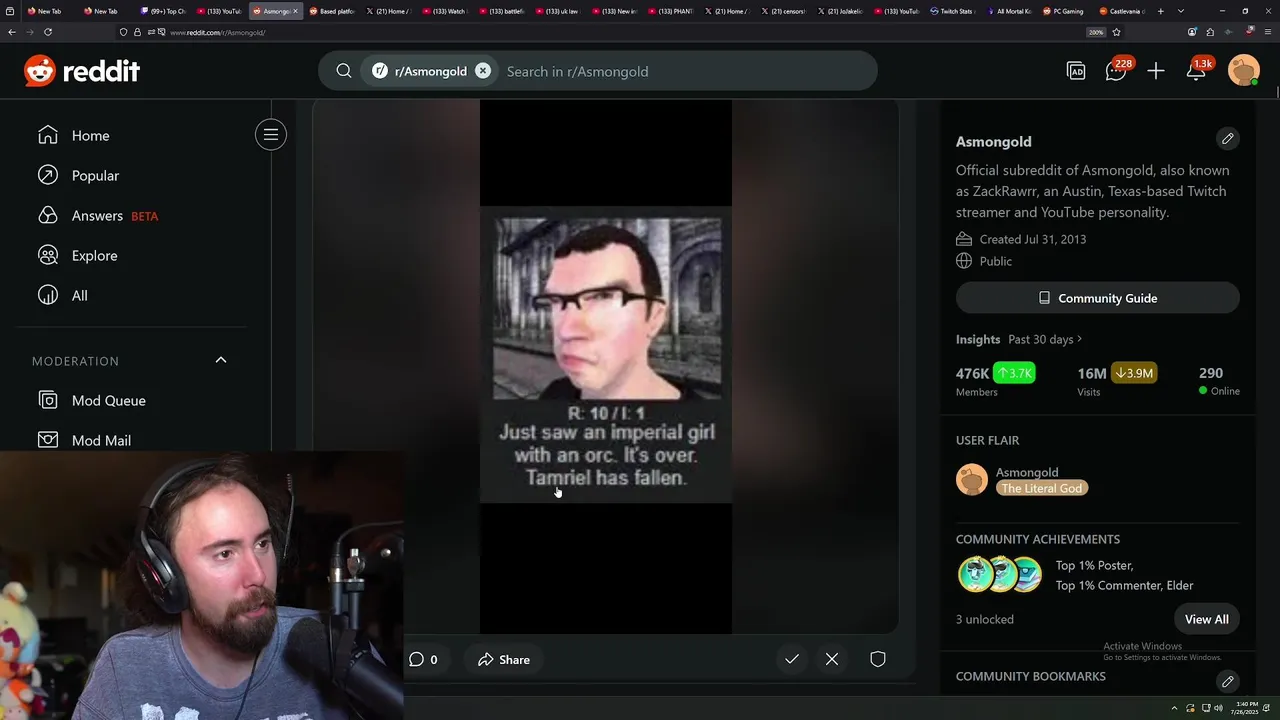This screenshot has height=720, width=1280.
Task: Switch to the Twitch Stats tab
Action: 952,11
